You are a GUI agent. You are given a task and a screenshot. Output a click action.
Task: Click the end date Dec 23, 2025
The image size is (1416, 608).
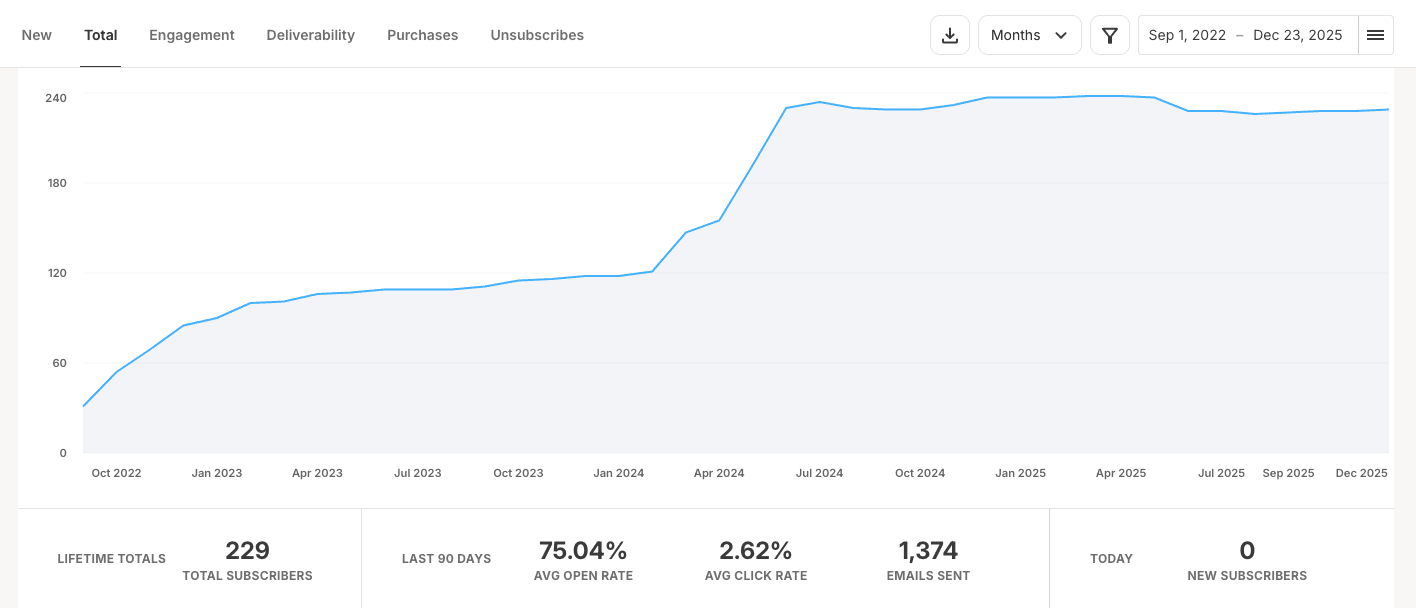coord(1297,35)
